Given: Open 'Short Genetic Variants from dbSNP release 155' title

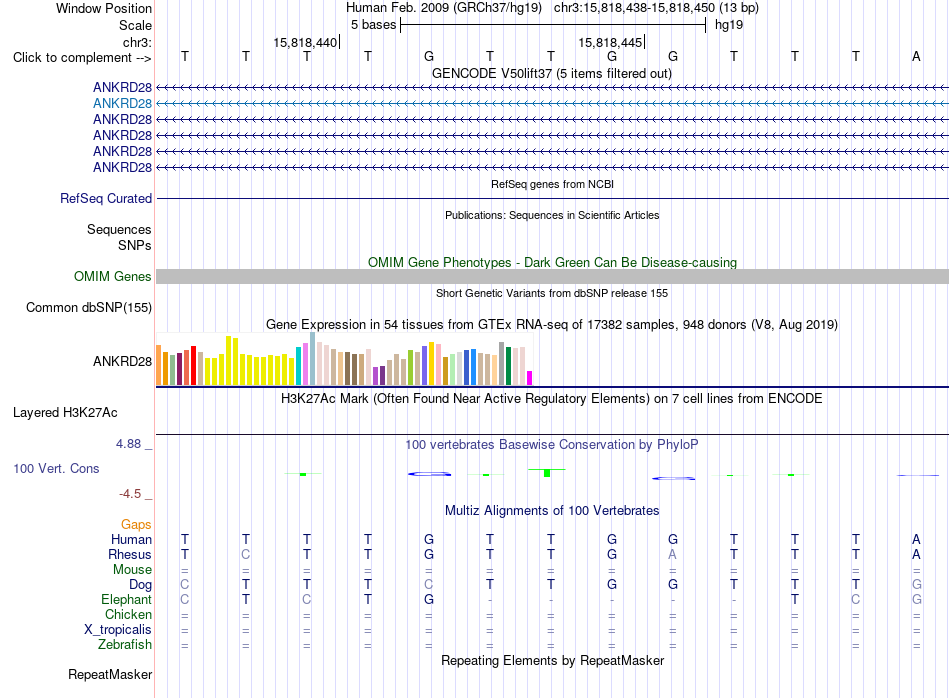Looking at the screenshot, I should pos(552,293).
